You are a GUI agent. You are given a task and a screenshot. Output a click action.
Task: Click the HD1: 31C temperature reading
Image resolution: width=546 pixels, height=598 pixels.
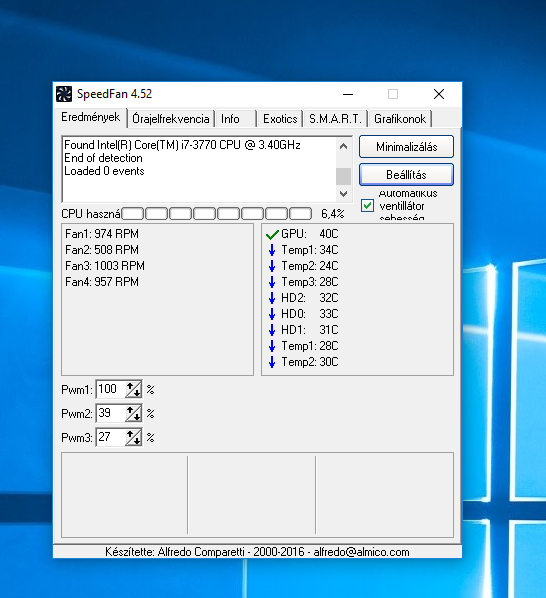click(x=310, y=330)
